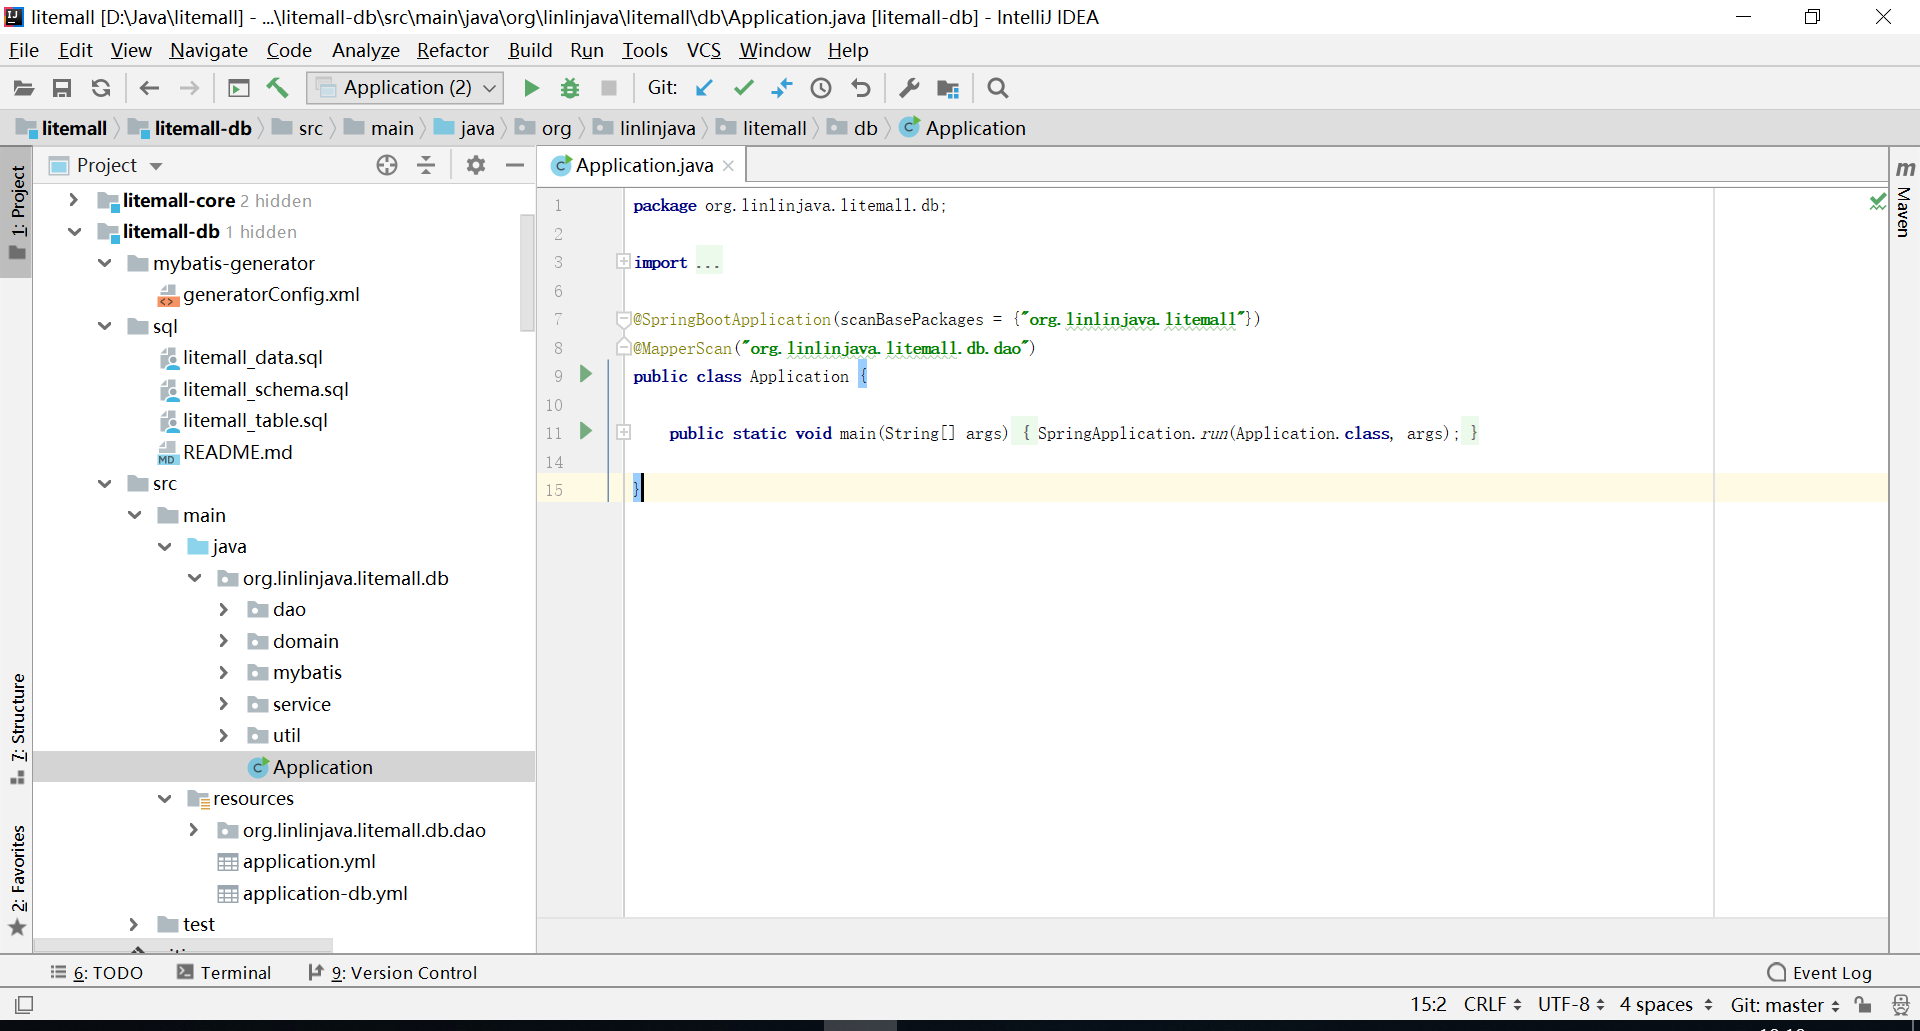Click the Git update project arrow icon
The width and height of the screenshot is (1920, 1031).
[704, 88]
